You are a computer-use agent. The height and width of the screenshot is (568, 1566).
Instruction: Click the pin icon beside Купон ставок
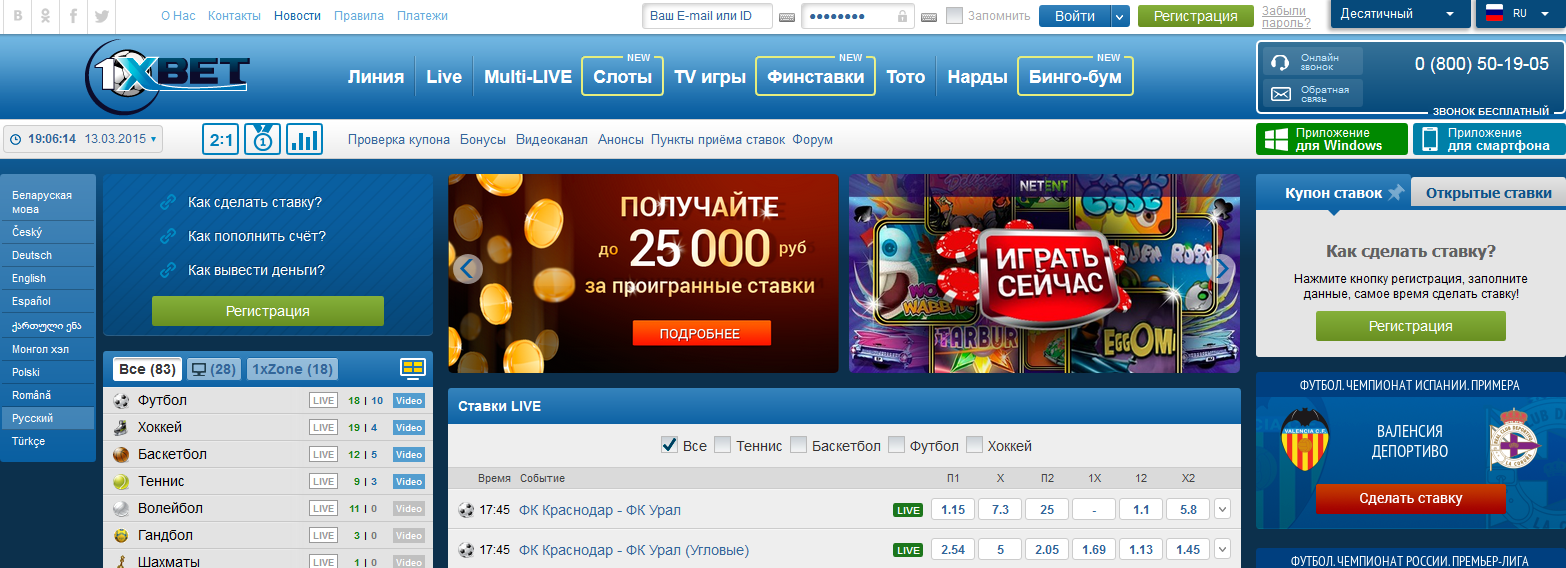[x=1396, y=193]
